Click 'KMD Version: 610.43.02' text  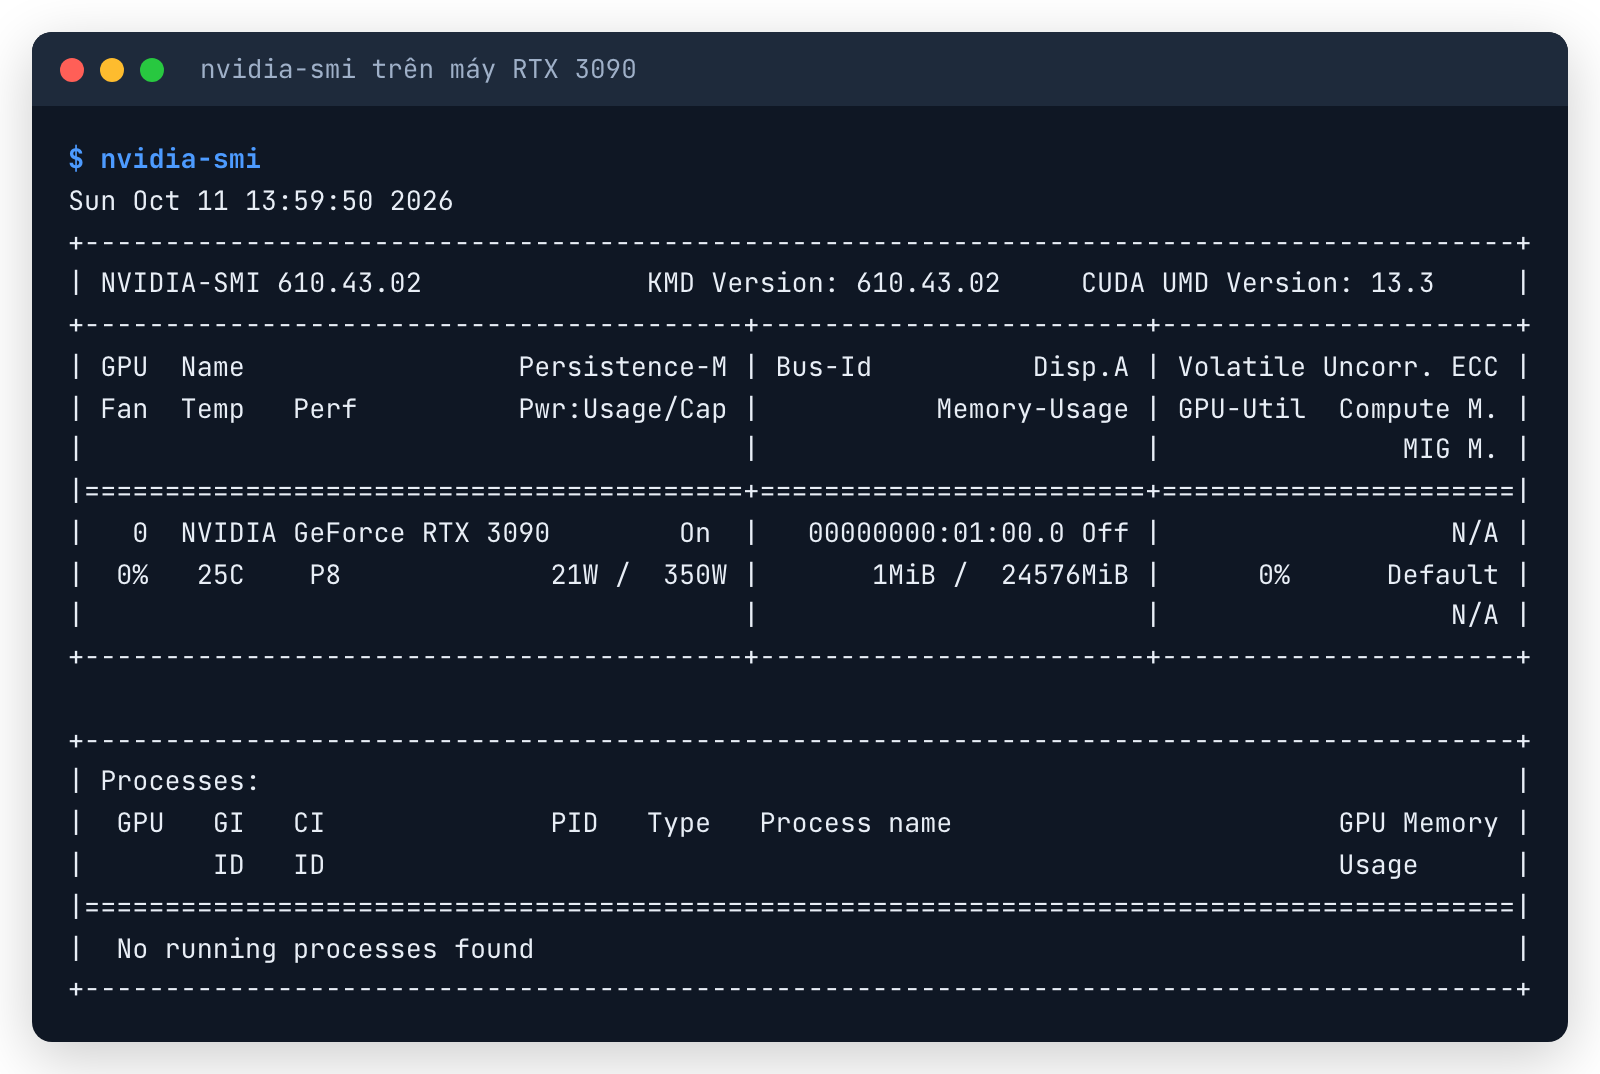coord(823,283)
